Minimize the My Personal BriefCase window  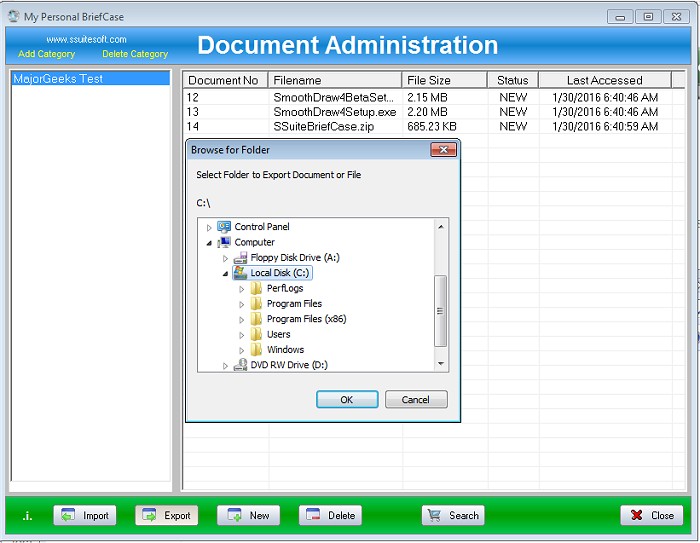[620, 17]
